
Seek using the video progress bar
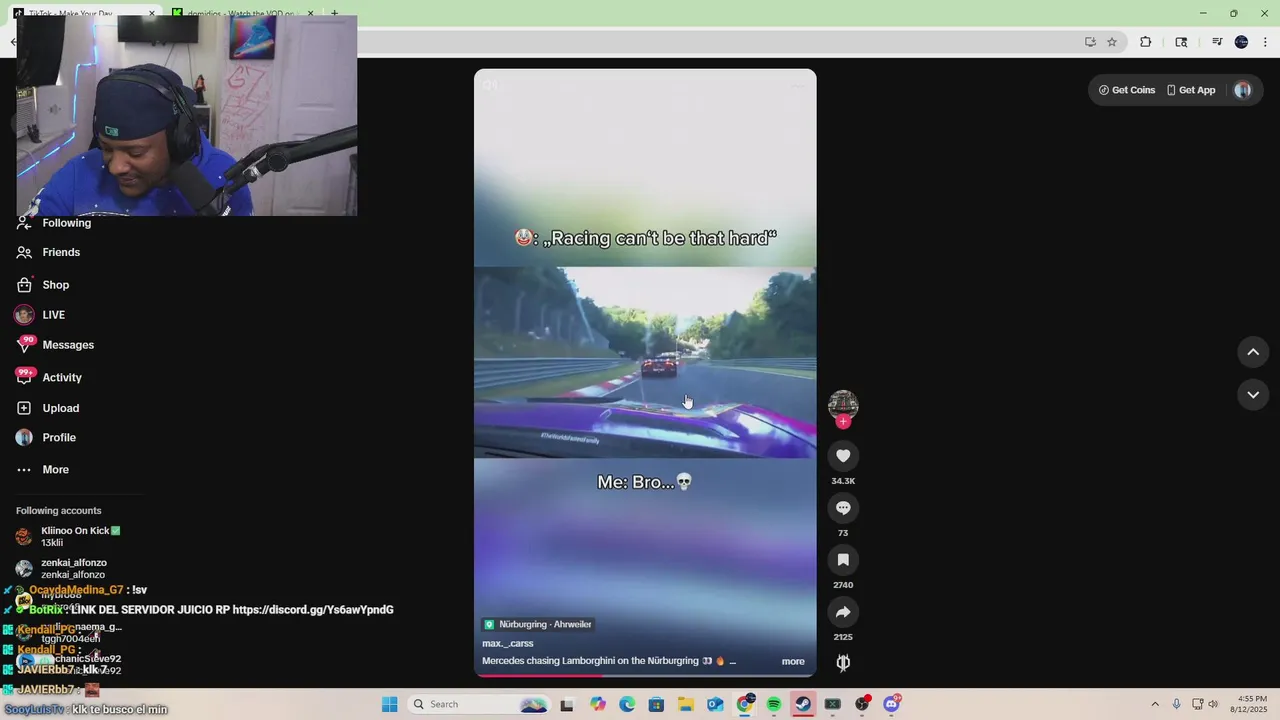tap(645, 675)
